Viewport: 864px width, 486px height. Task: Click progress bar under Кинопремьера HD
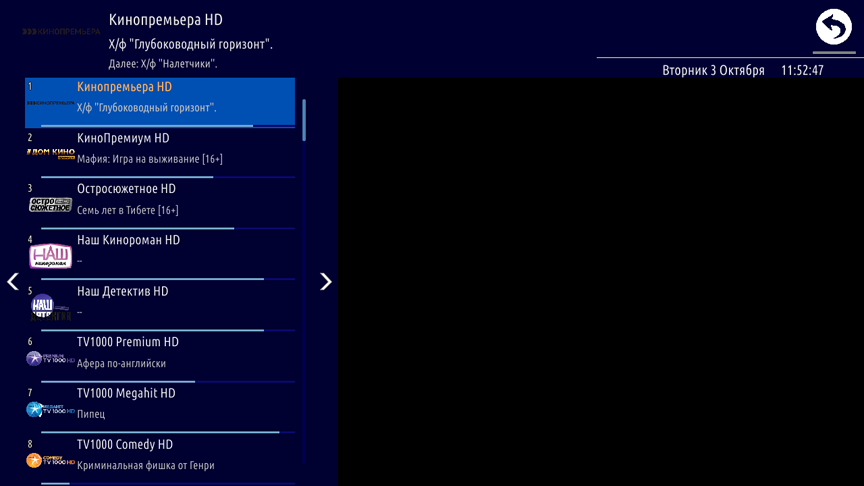168,126
